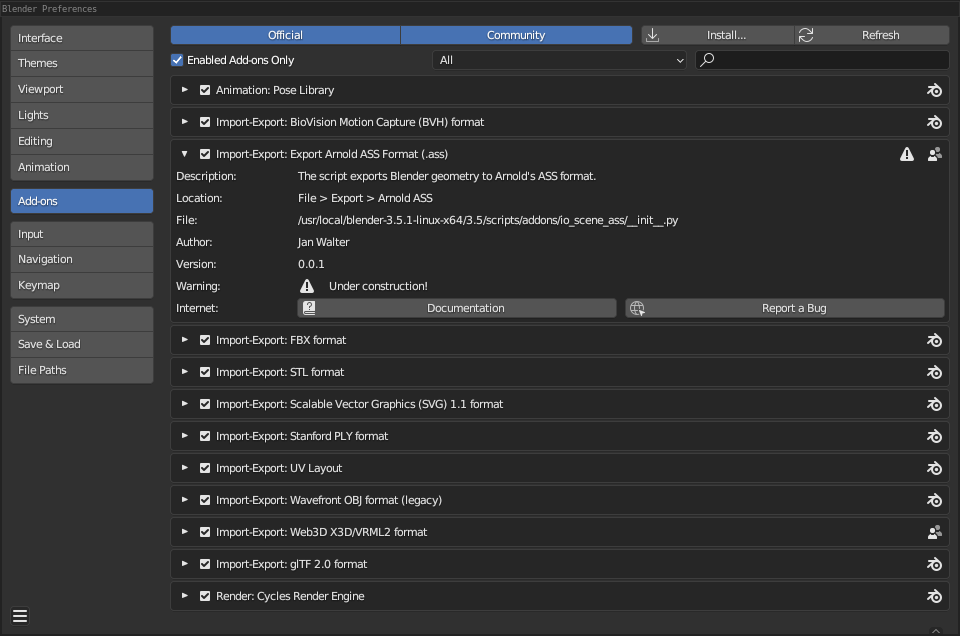Open the Navigation preferences section

(x=82, y=260)
